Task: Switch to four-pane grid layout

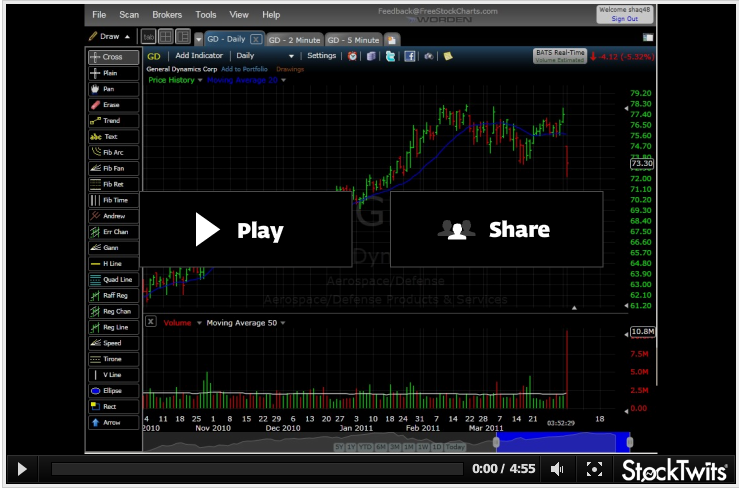Action: [x=165, y=37]
